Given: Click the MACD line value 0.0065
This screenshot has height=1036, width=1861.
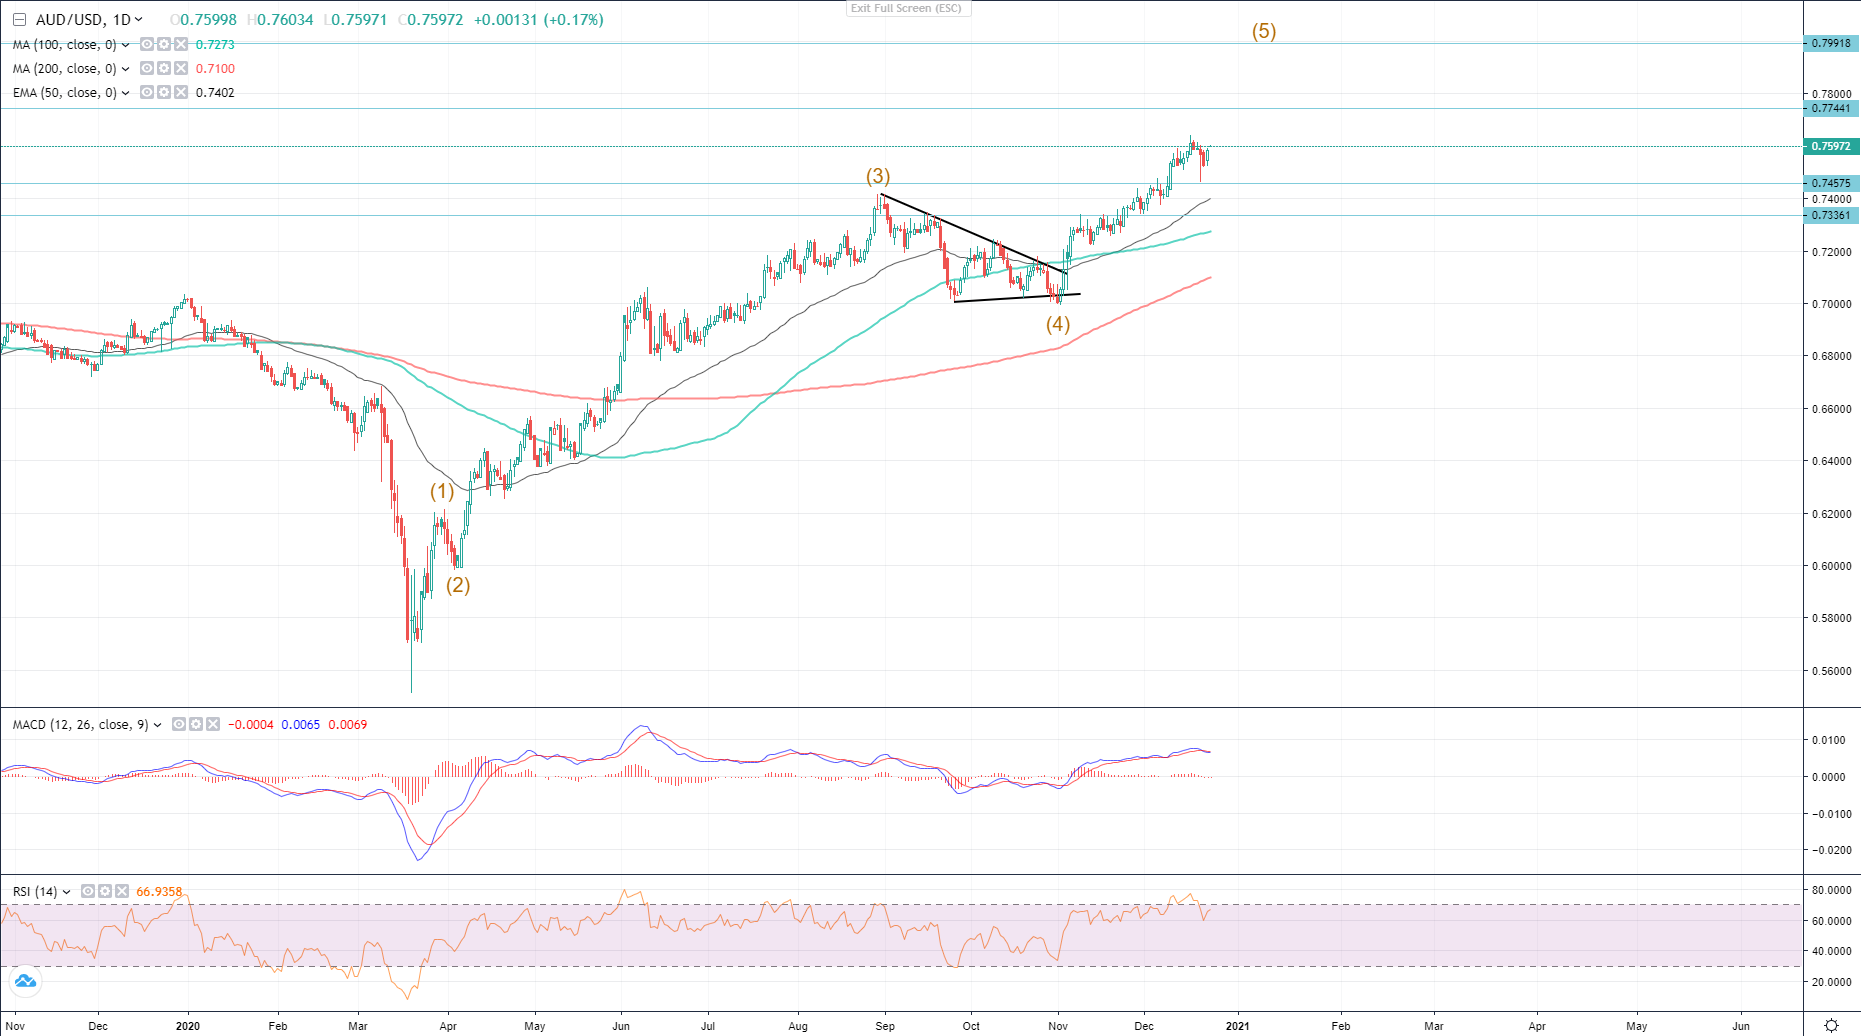Looking at the screenshot, I should tap(300, 725).
